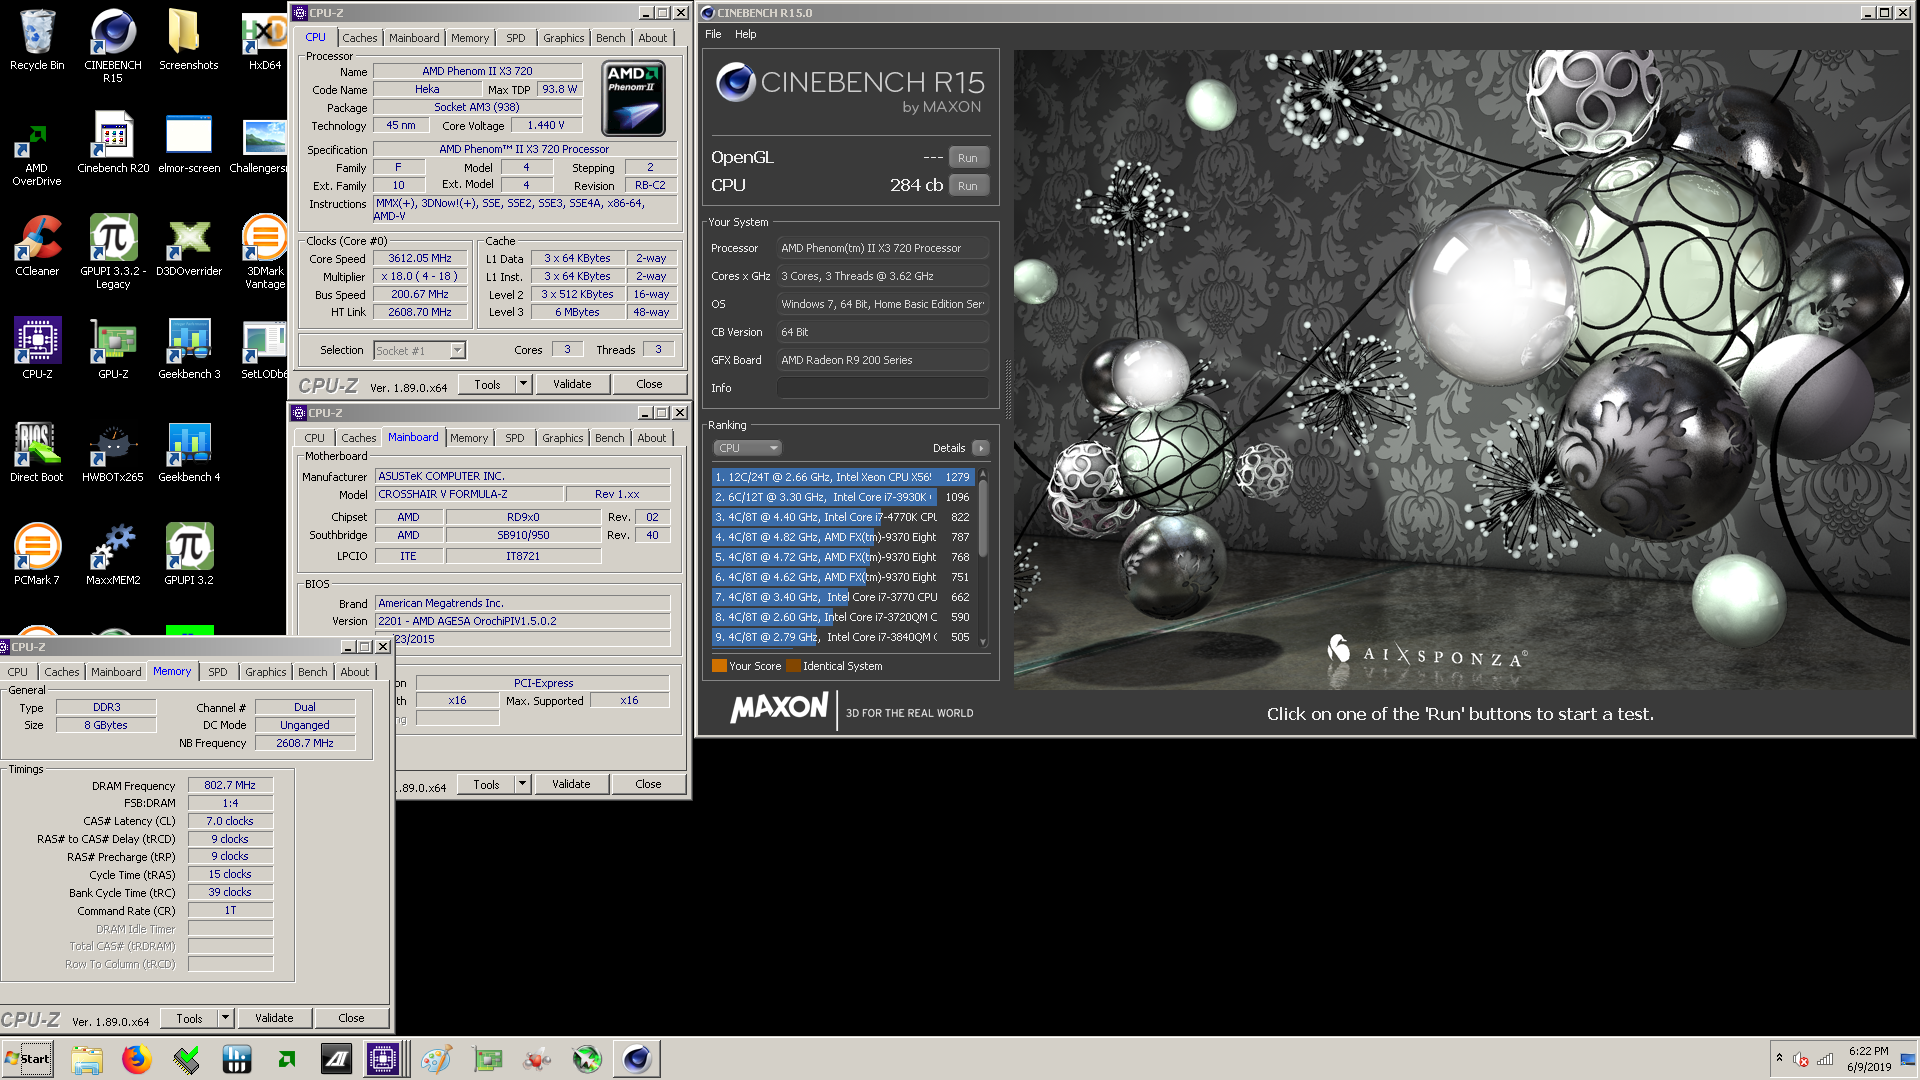Run the CPU benchmark in Cinebench
Viewport: 1920px width, 1080px height.
(967, 186)
